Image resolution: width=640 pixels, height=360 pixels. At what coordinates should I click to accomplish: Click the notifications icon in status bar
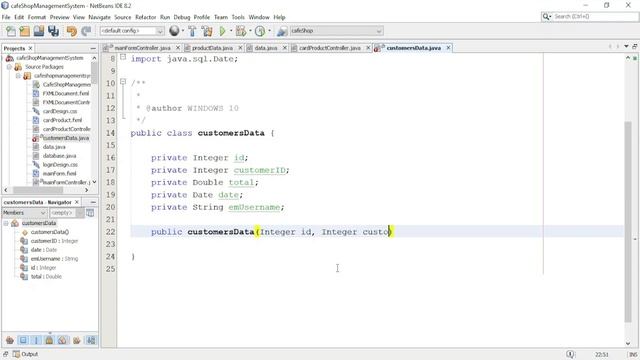(x=570, y=354)
